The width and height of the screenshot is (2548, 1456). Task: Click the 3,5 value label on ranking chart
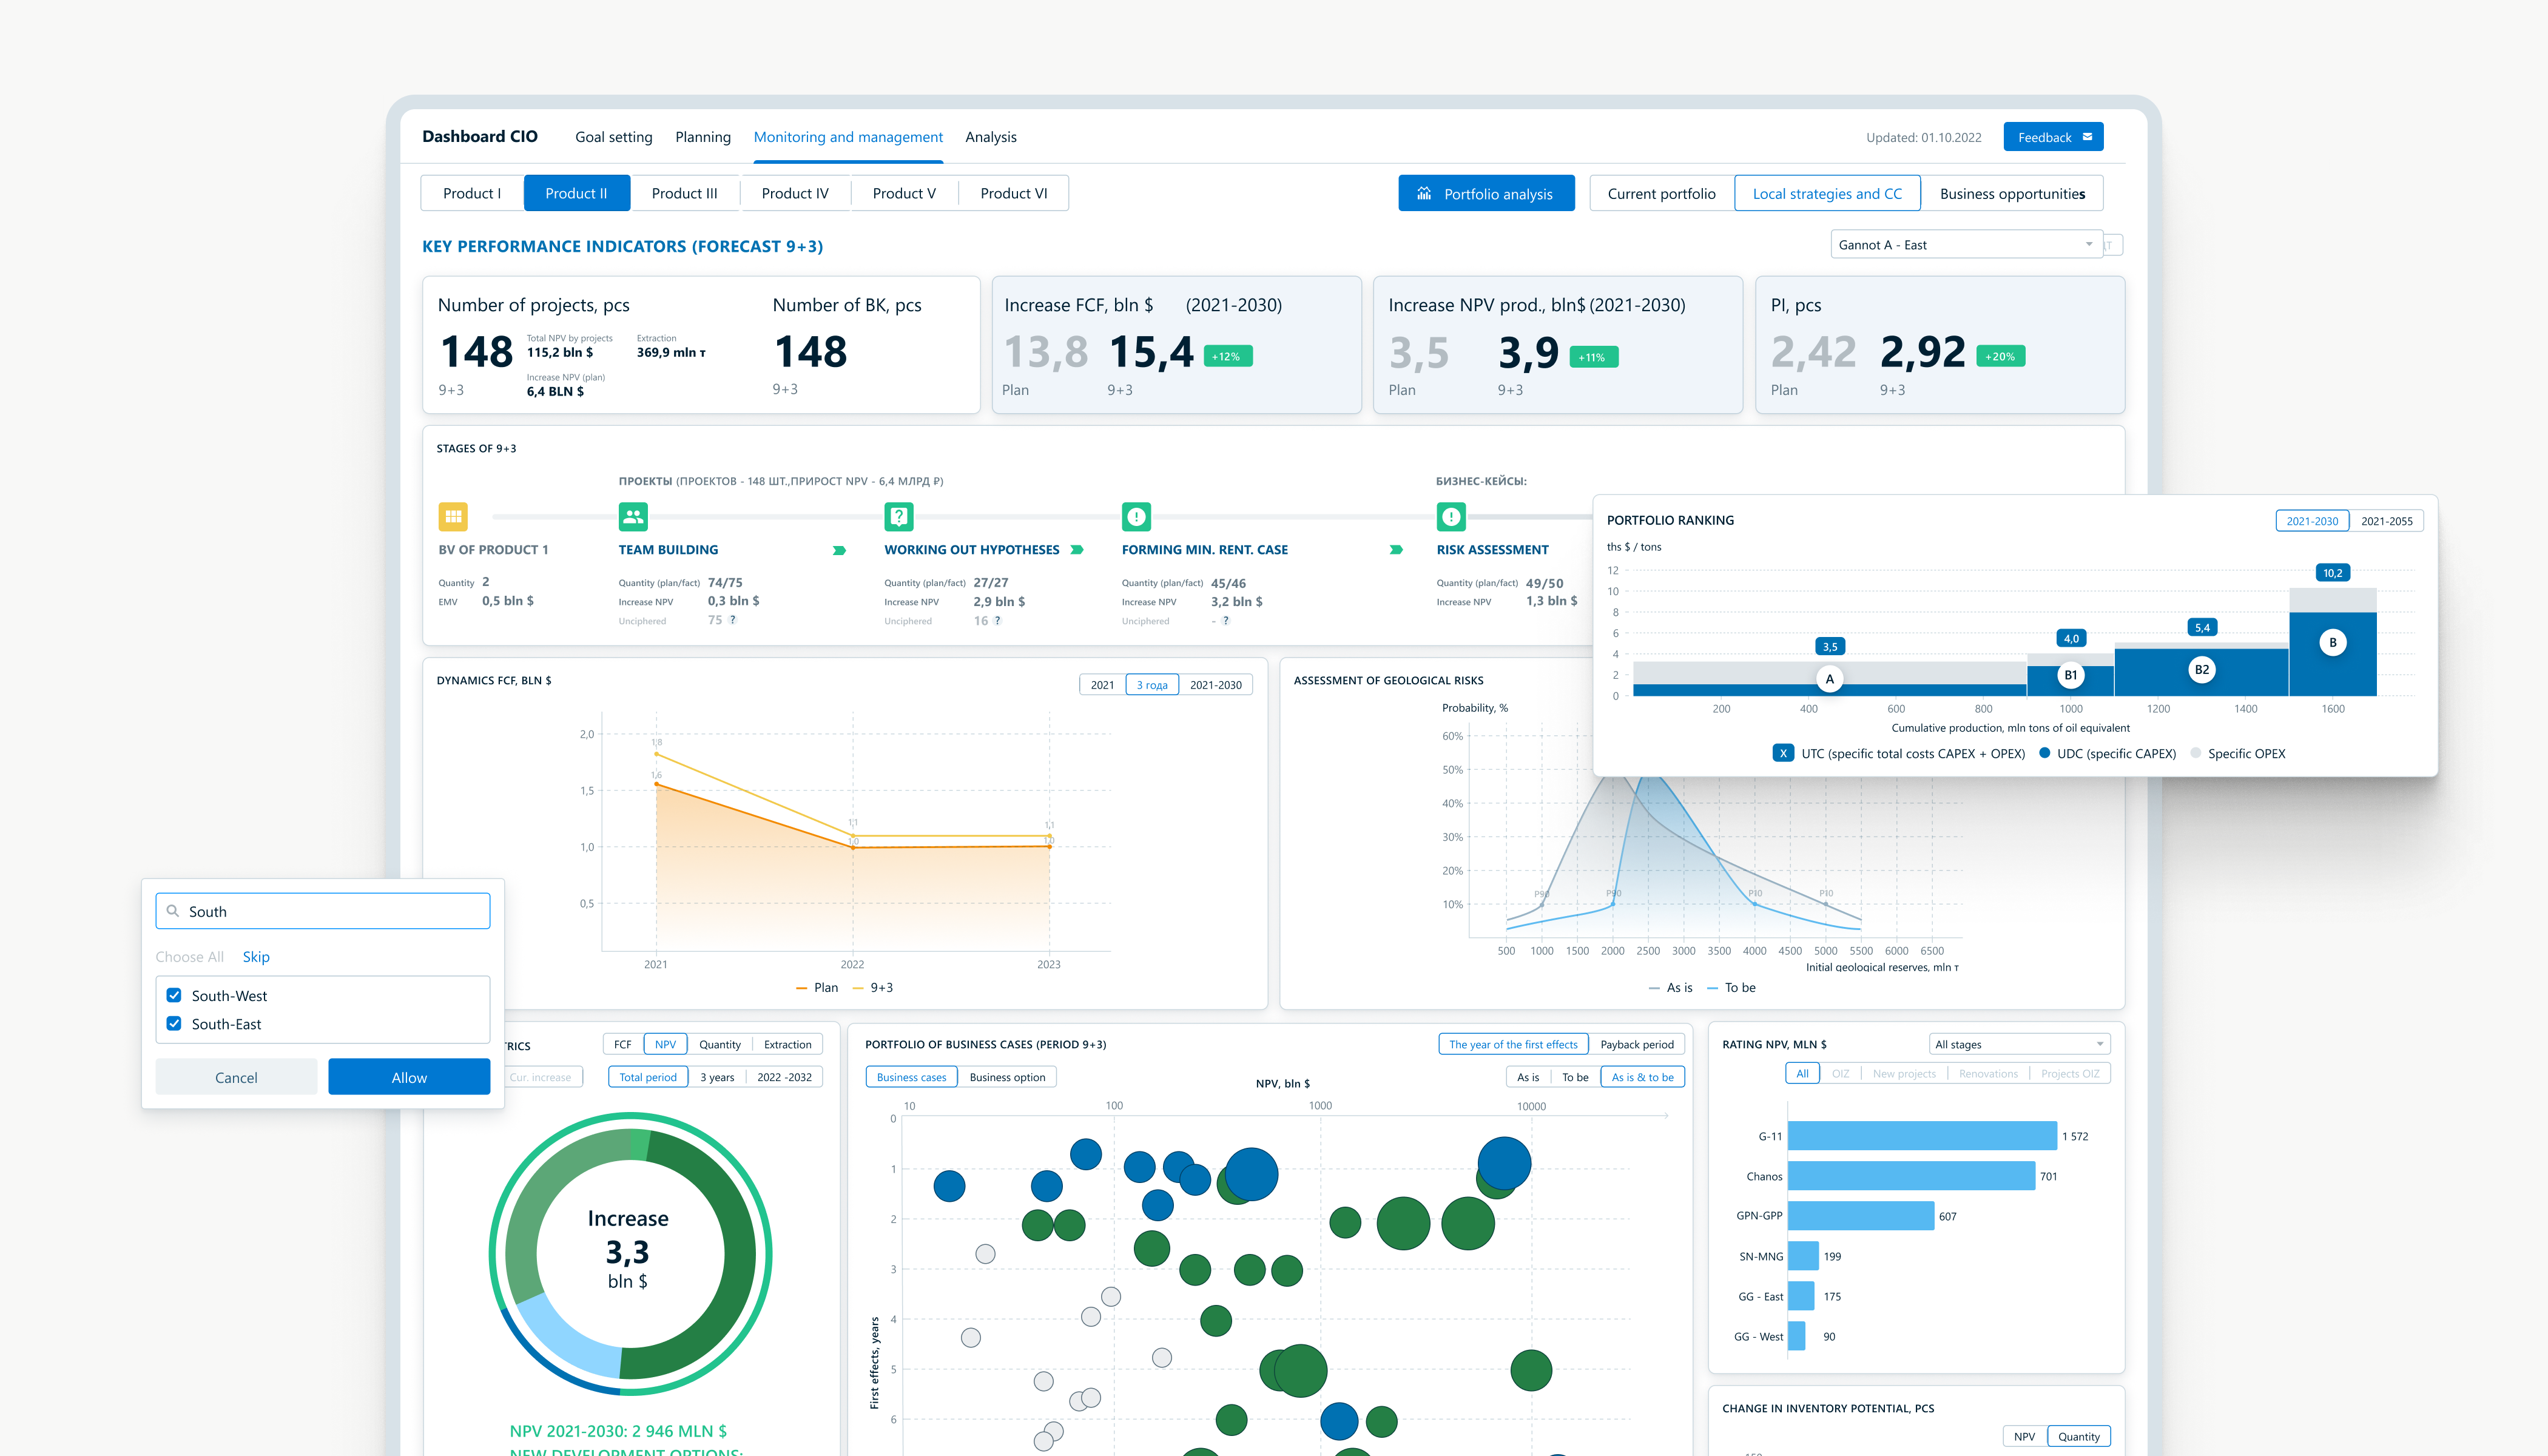1830,646
